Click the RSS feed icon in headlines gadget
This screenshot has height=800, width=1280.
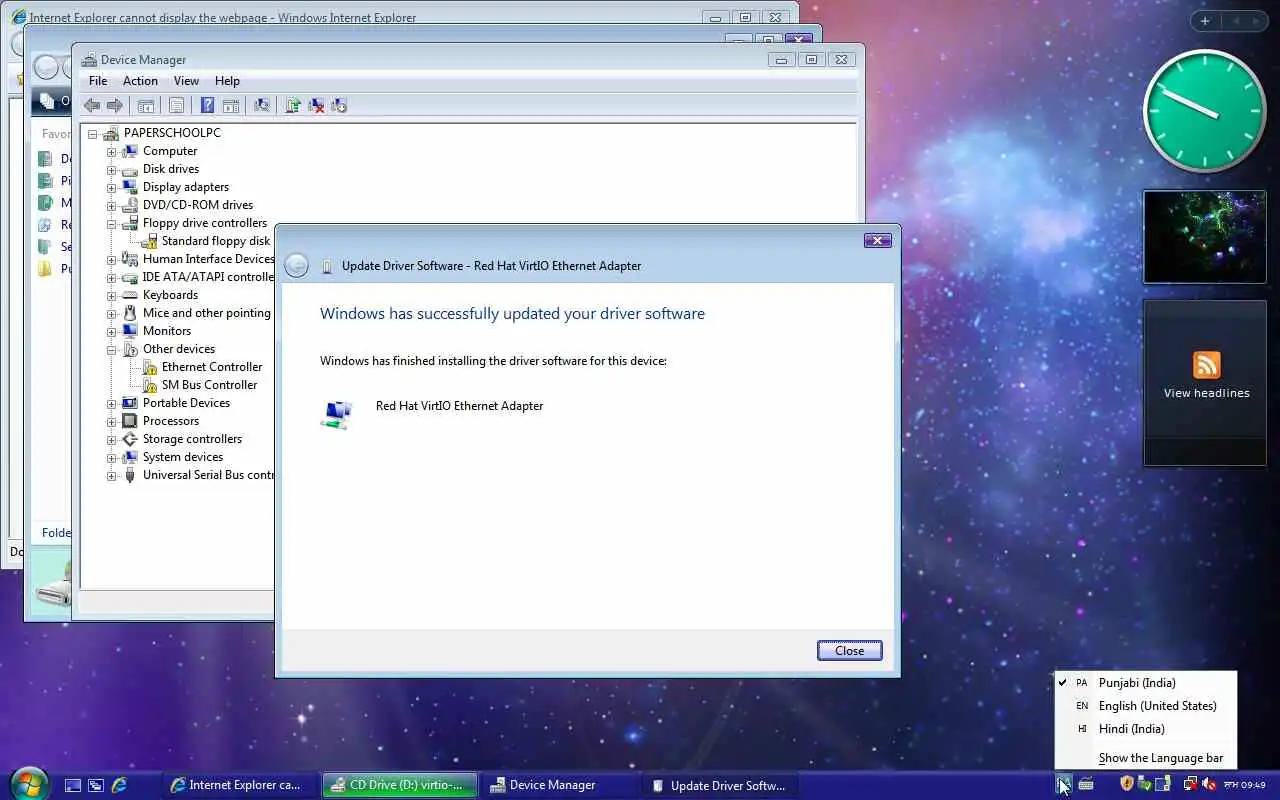point(1207,365)
